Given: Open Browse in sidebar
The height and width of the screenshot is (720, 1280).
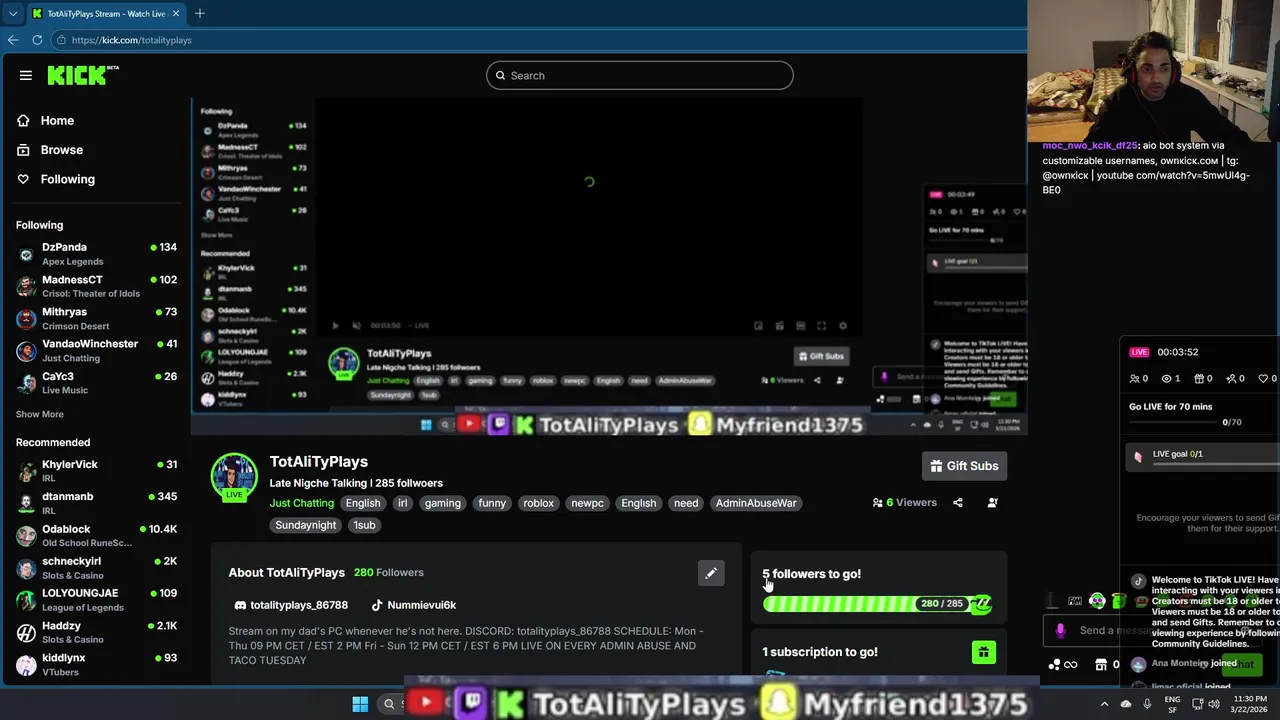Looking at the screenshot, I should point(62,150).
